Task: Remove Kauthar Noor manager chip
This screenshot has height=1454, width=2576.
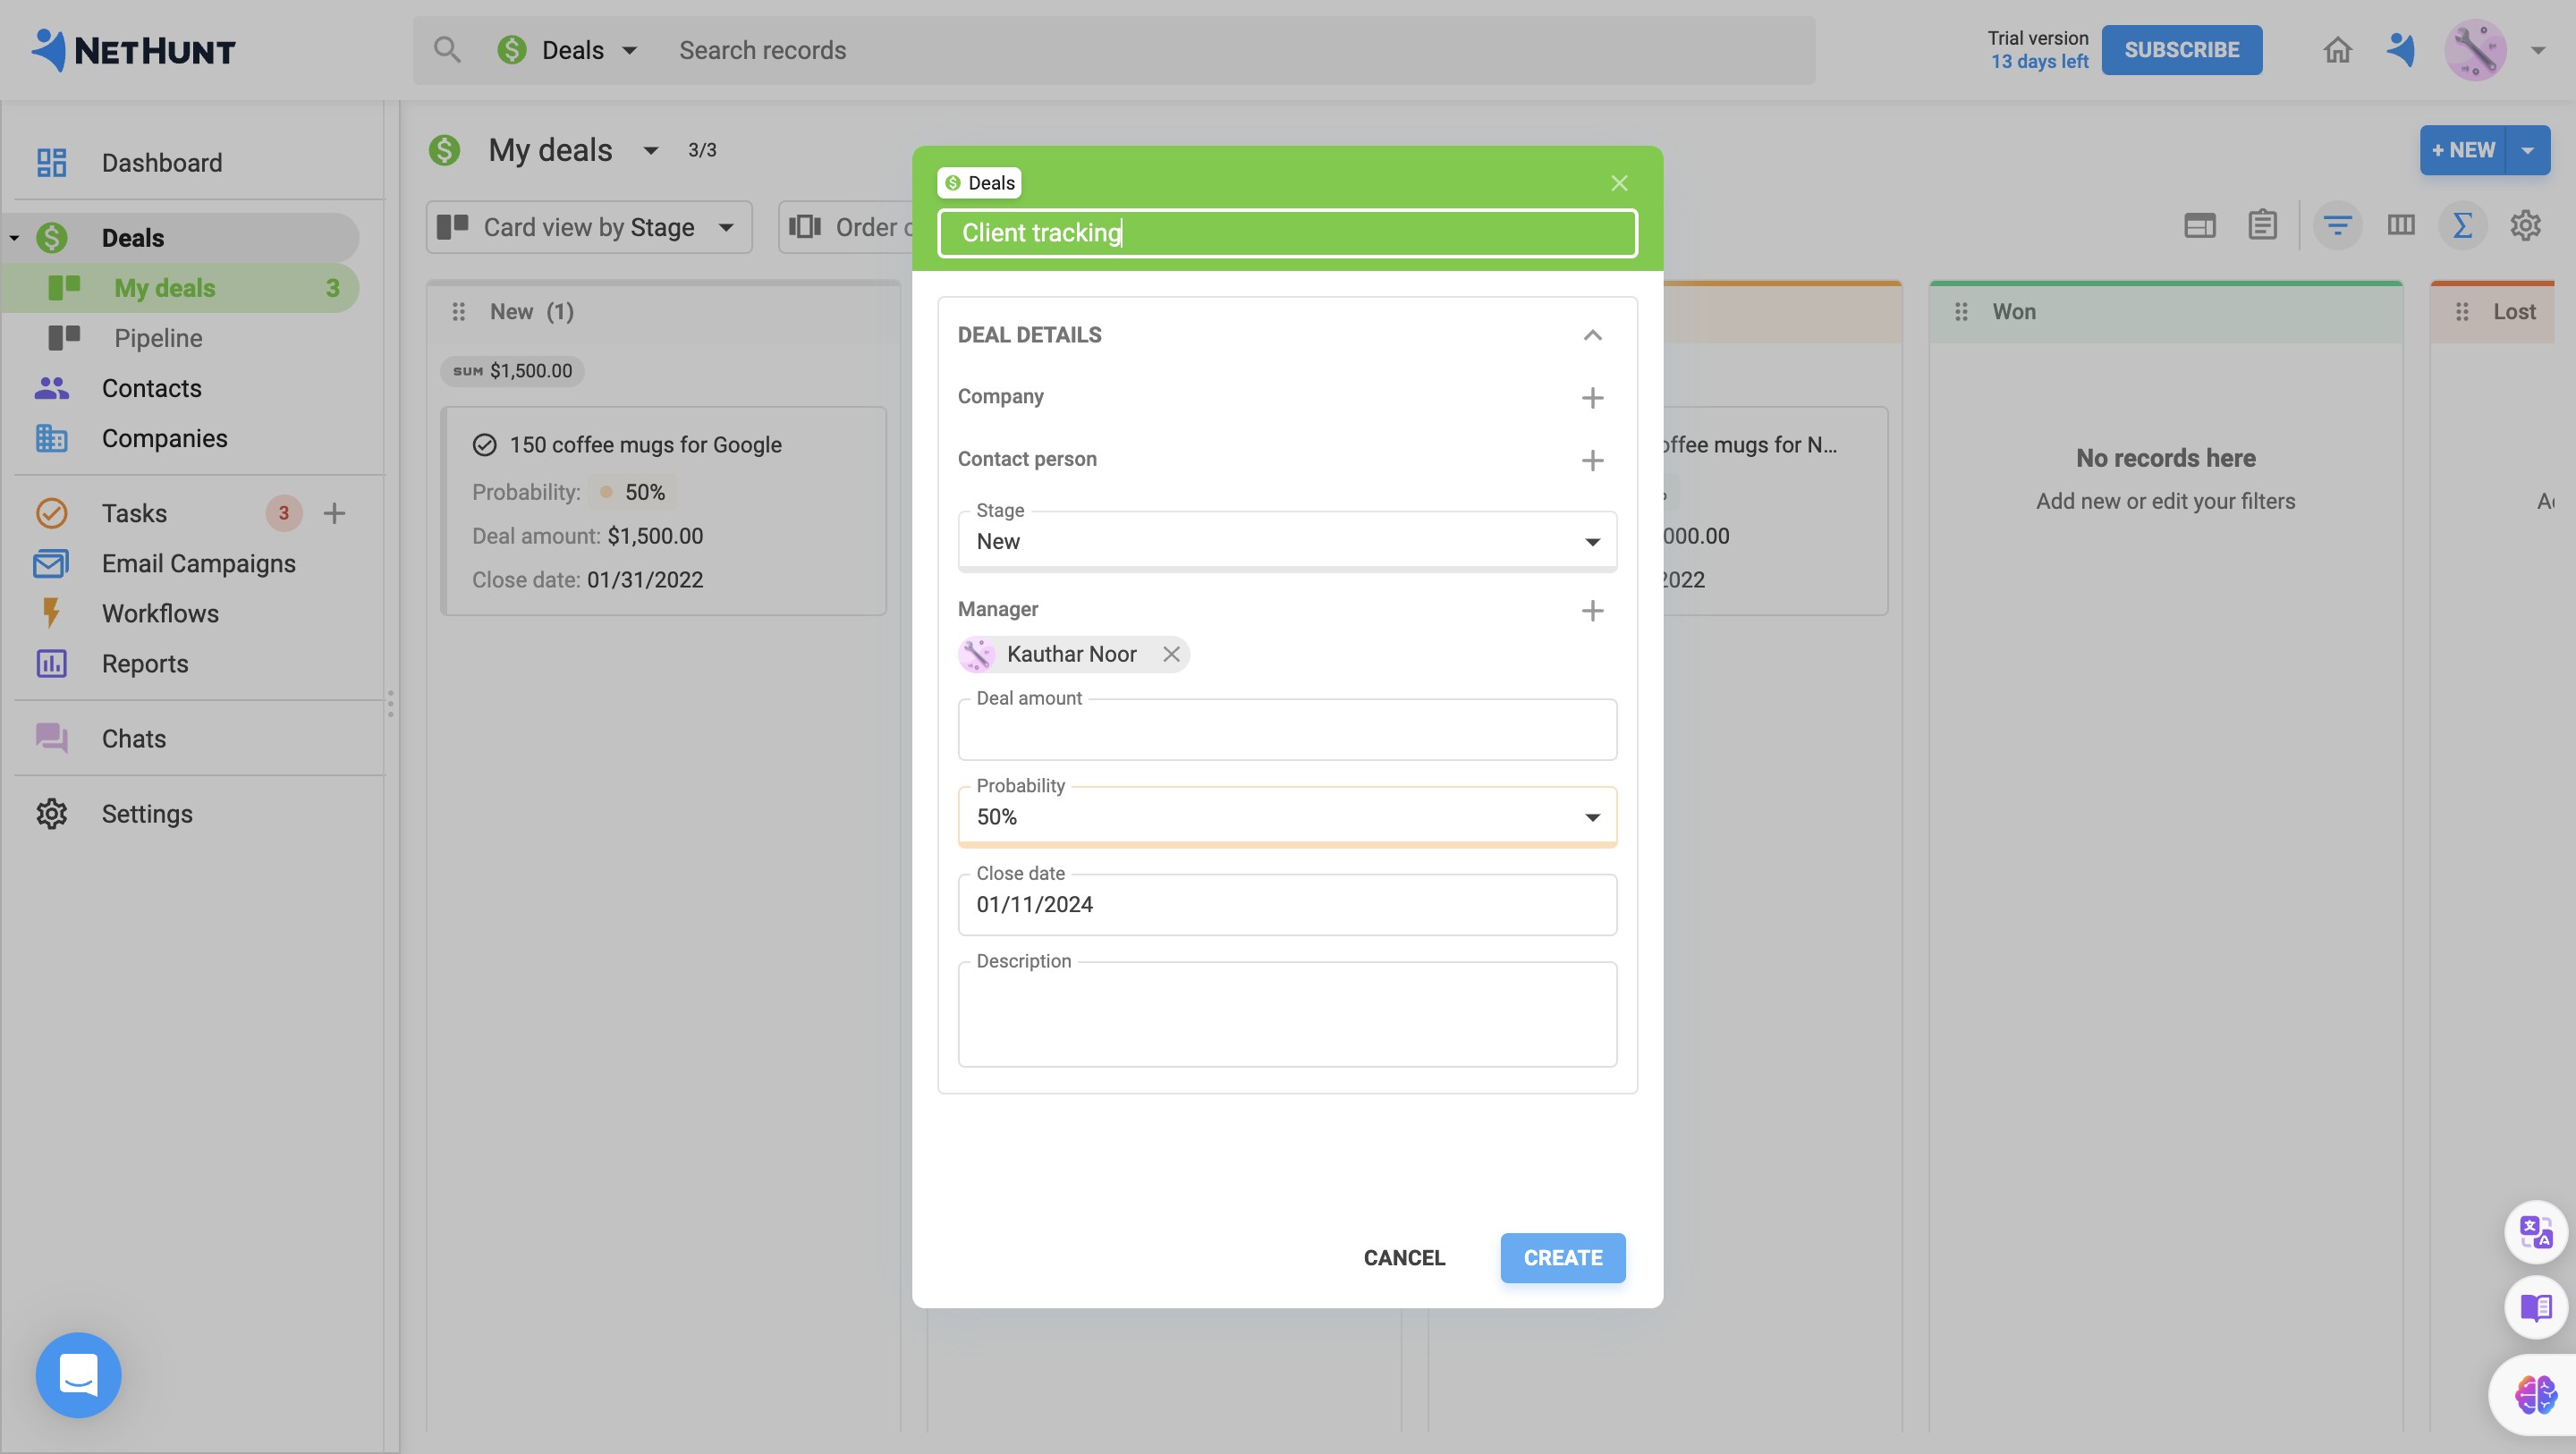Action: 1171,654
